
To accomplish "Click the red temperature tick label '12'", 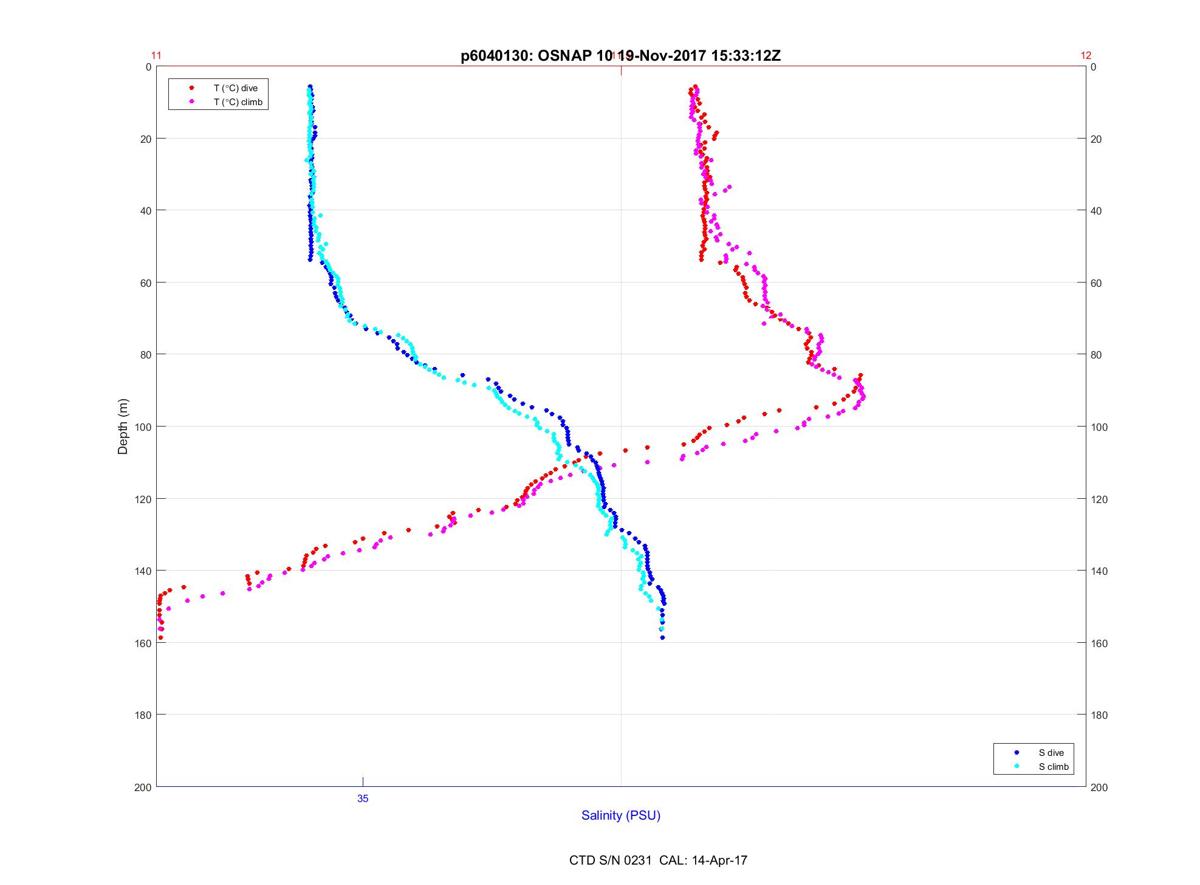I will [x=1086, y=56].
